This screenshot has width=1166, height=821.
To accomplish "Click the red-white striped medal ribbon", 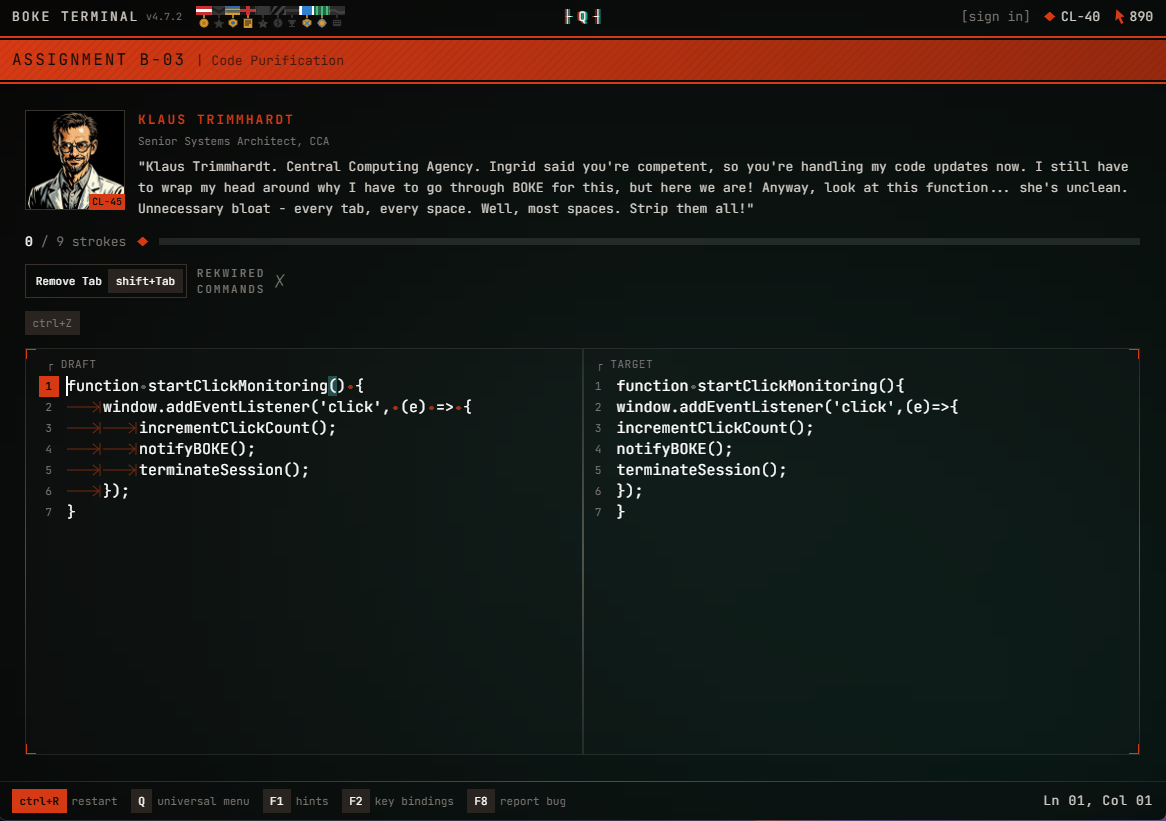I will [x=204, y=11].
